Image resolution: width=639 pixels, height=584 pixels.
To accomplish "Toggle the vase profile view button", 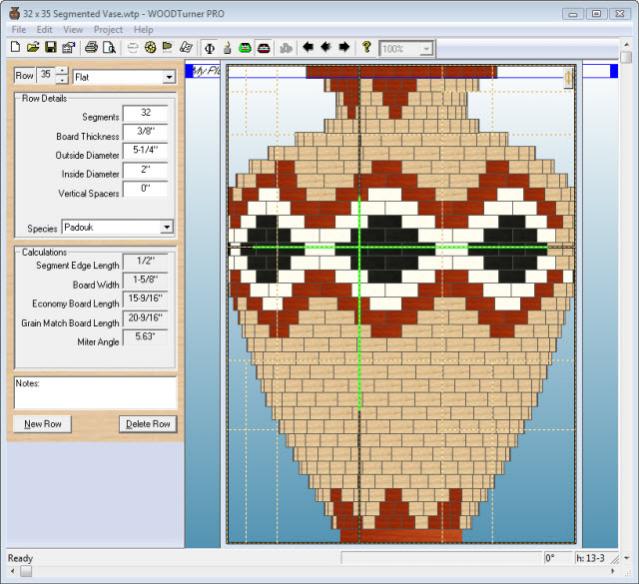I will point(227,47).
